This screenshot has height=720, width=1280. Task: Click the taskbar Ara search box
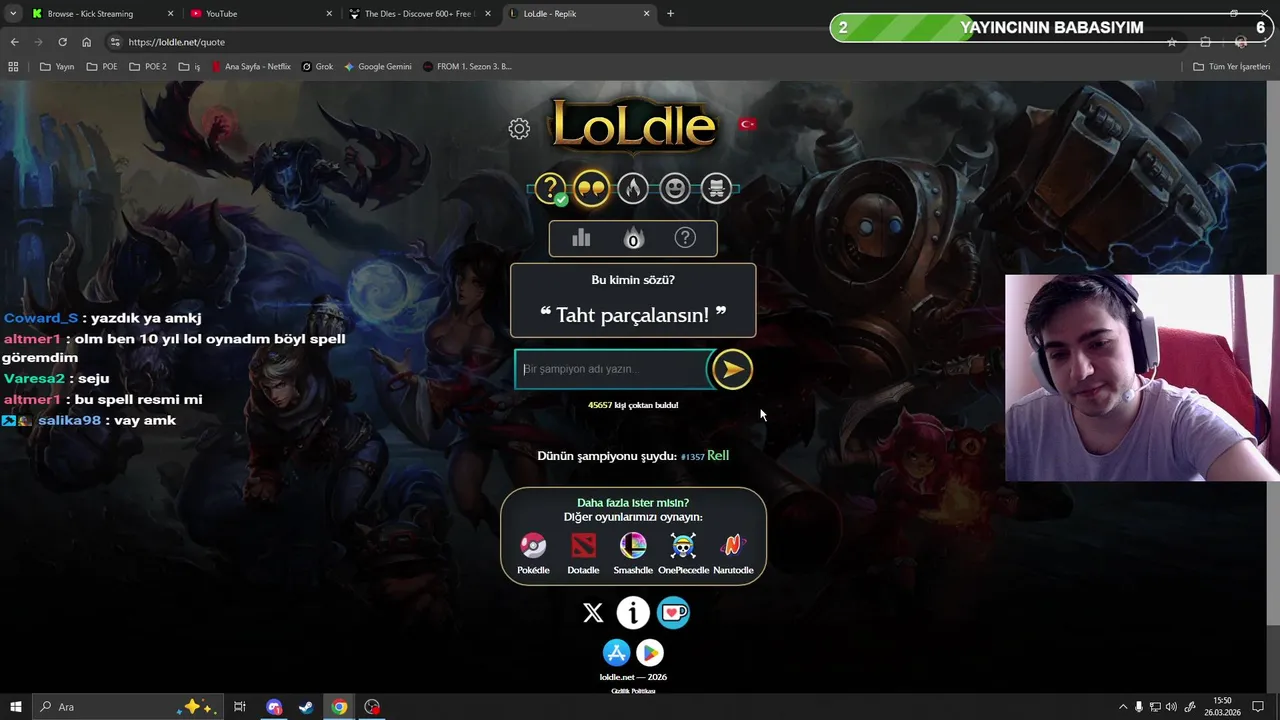127,707
